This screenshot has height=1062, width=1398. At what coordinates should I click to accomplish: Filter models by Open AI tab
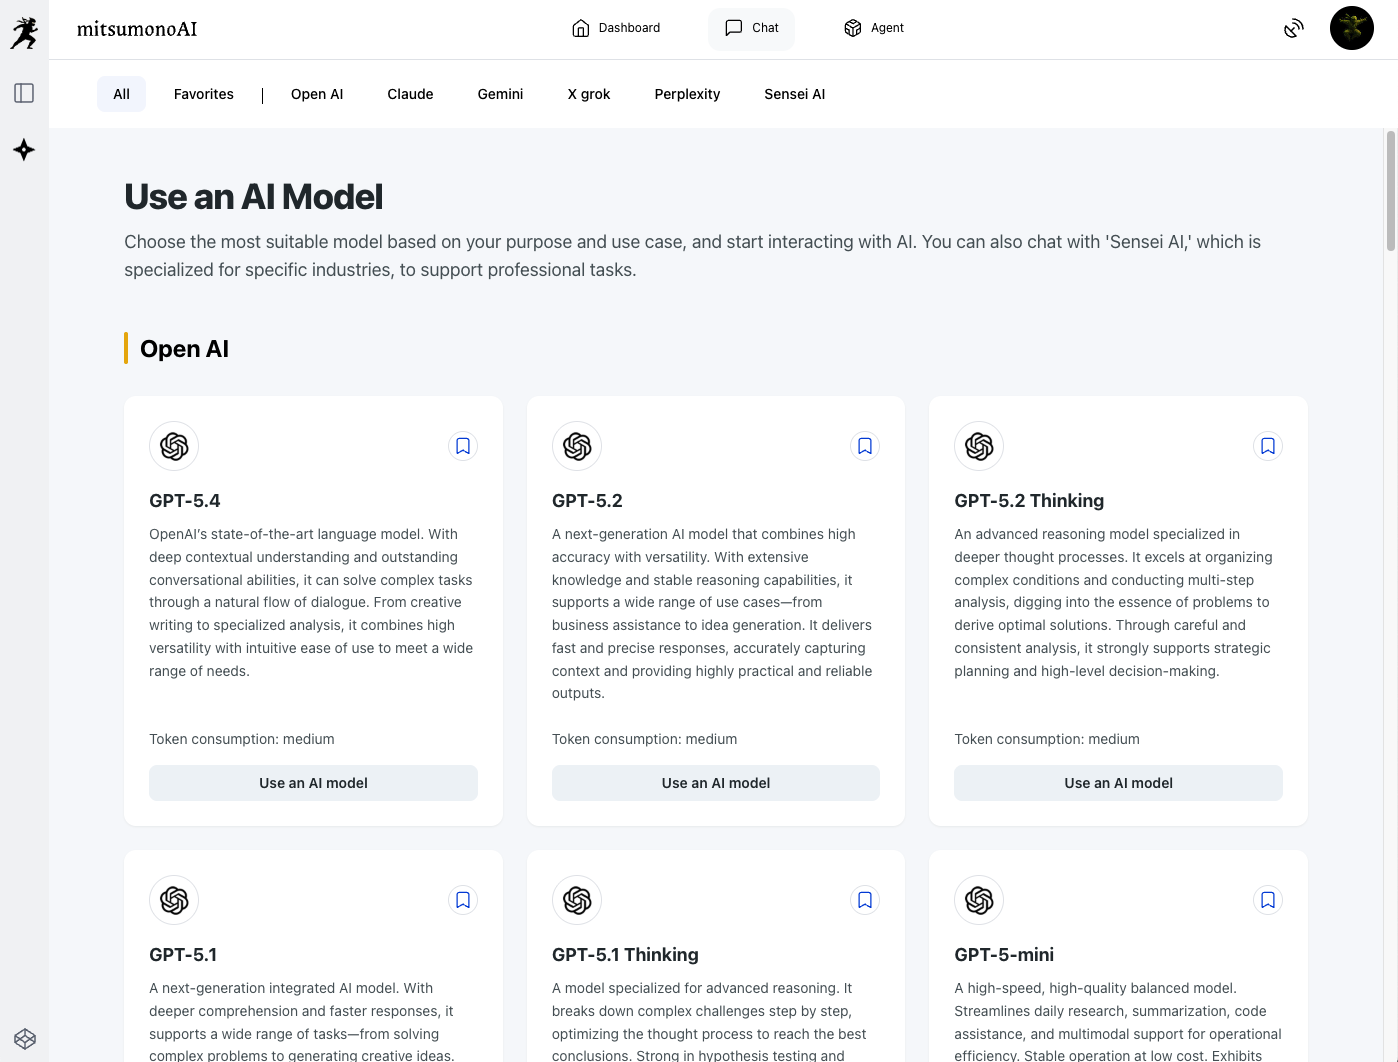(x=317, y=94)
